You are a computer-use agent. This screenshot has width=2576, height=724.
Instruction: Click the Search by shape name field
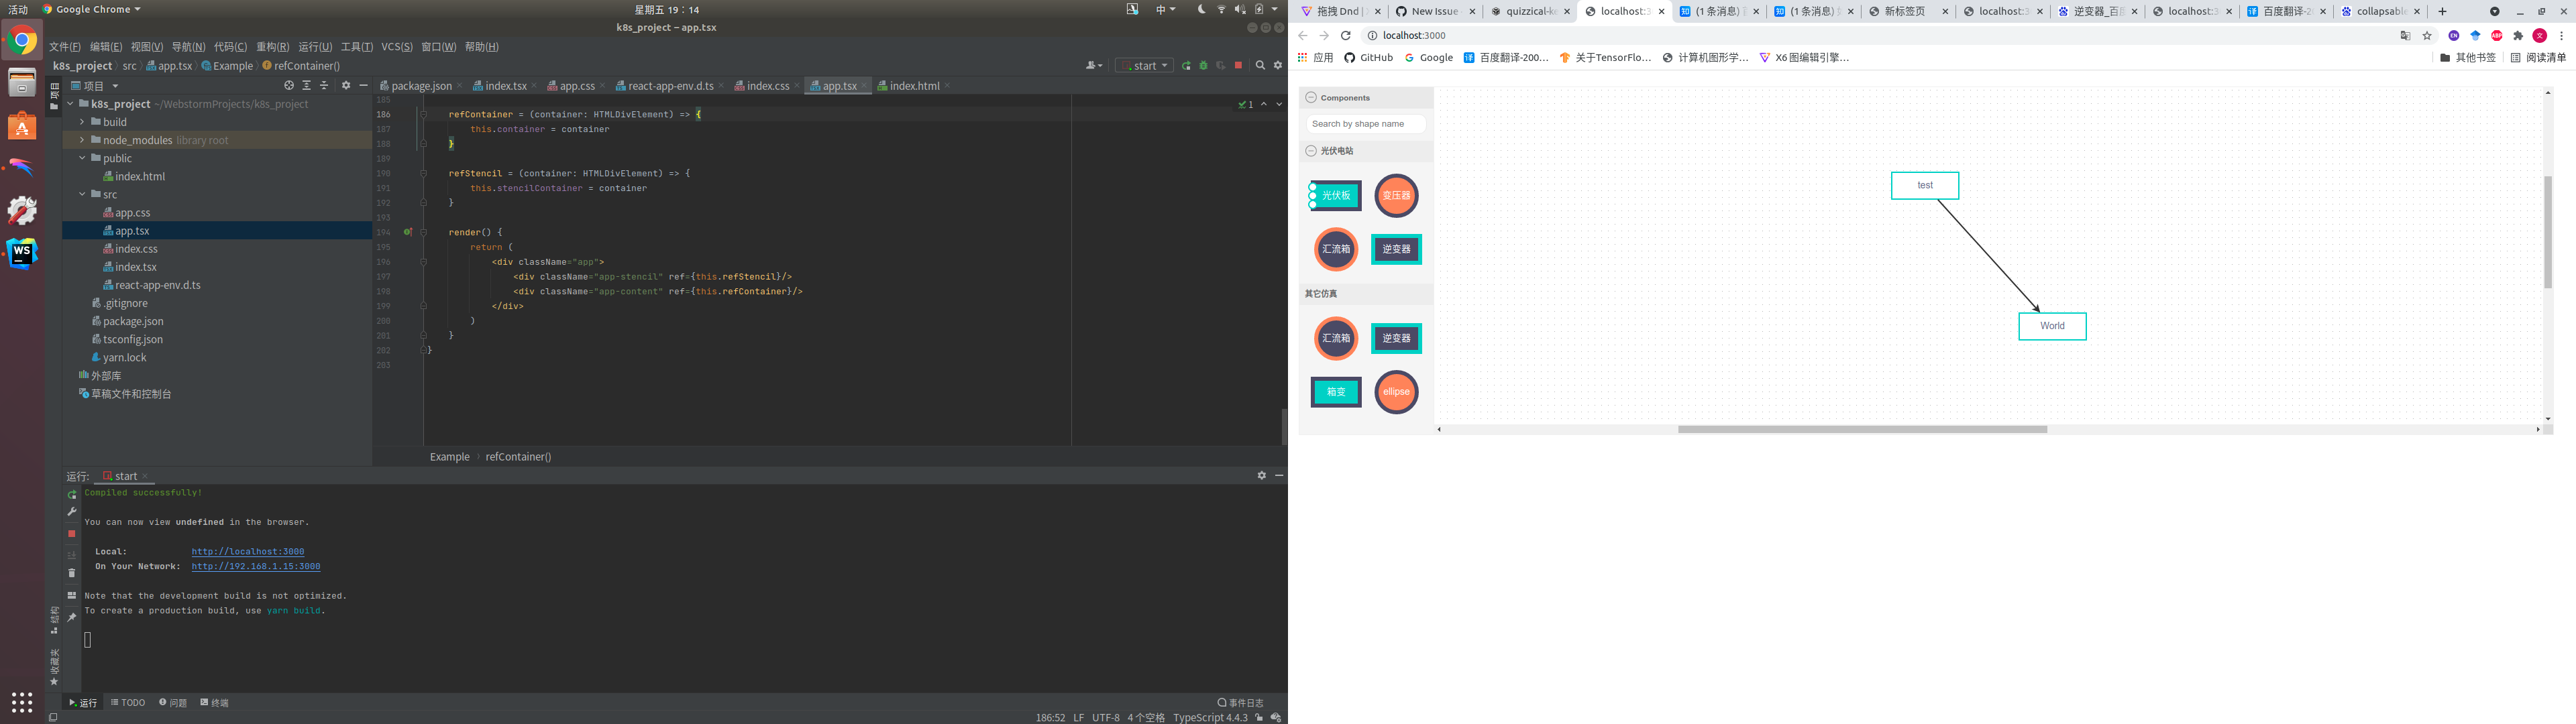[x=1365, y=123]
